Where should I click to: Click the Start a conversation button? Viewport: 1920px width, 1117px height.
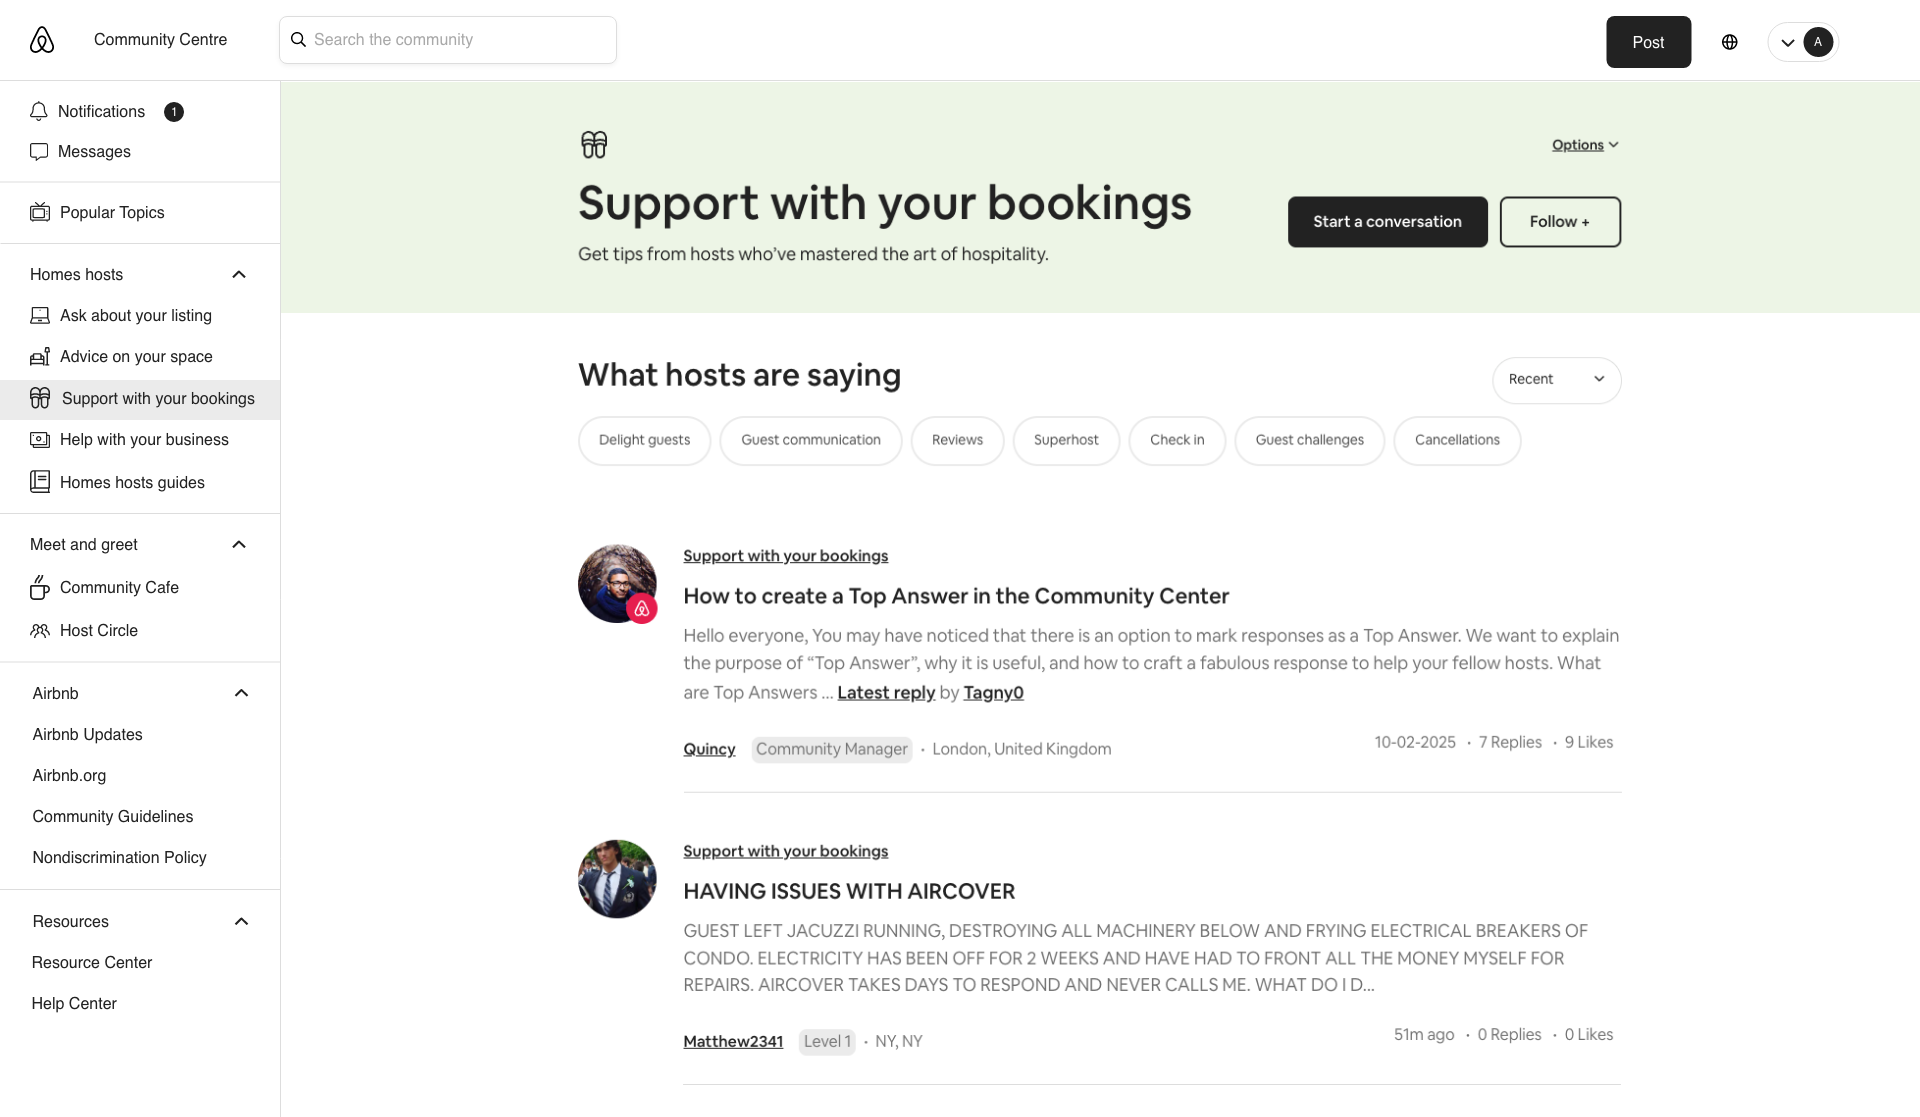pos(1386,222)
